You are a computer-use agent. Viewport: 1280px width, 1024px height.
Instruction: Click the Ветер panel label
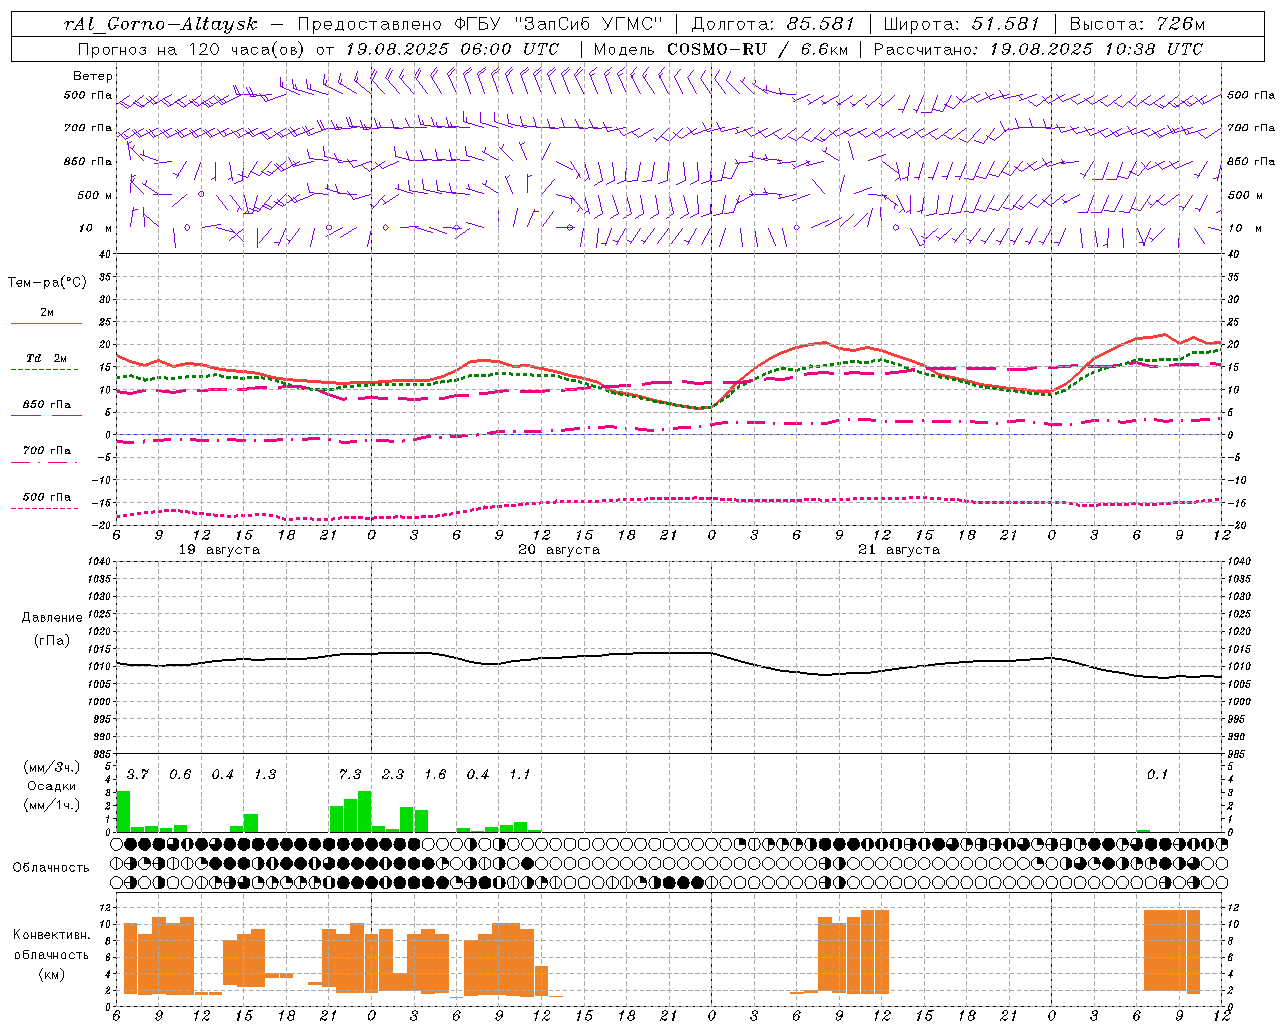93,76
